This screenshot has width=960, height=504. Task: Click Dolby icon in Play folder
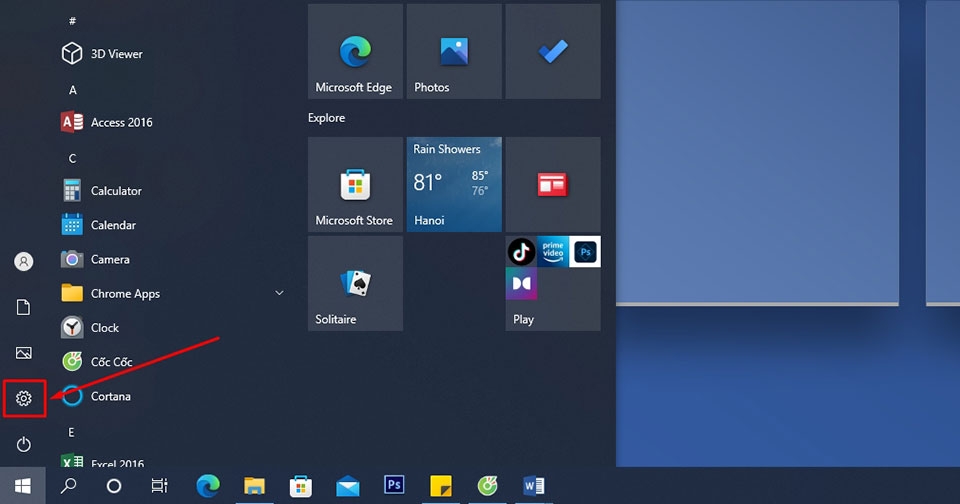coord(522,284)
